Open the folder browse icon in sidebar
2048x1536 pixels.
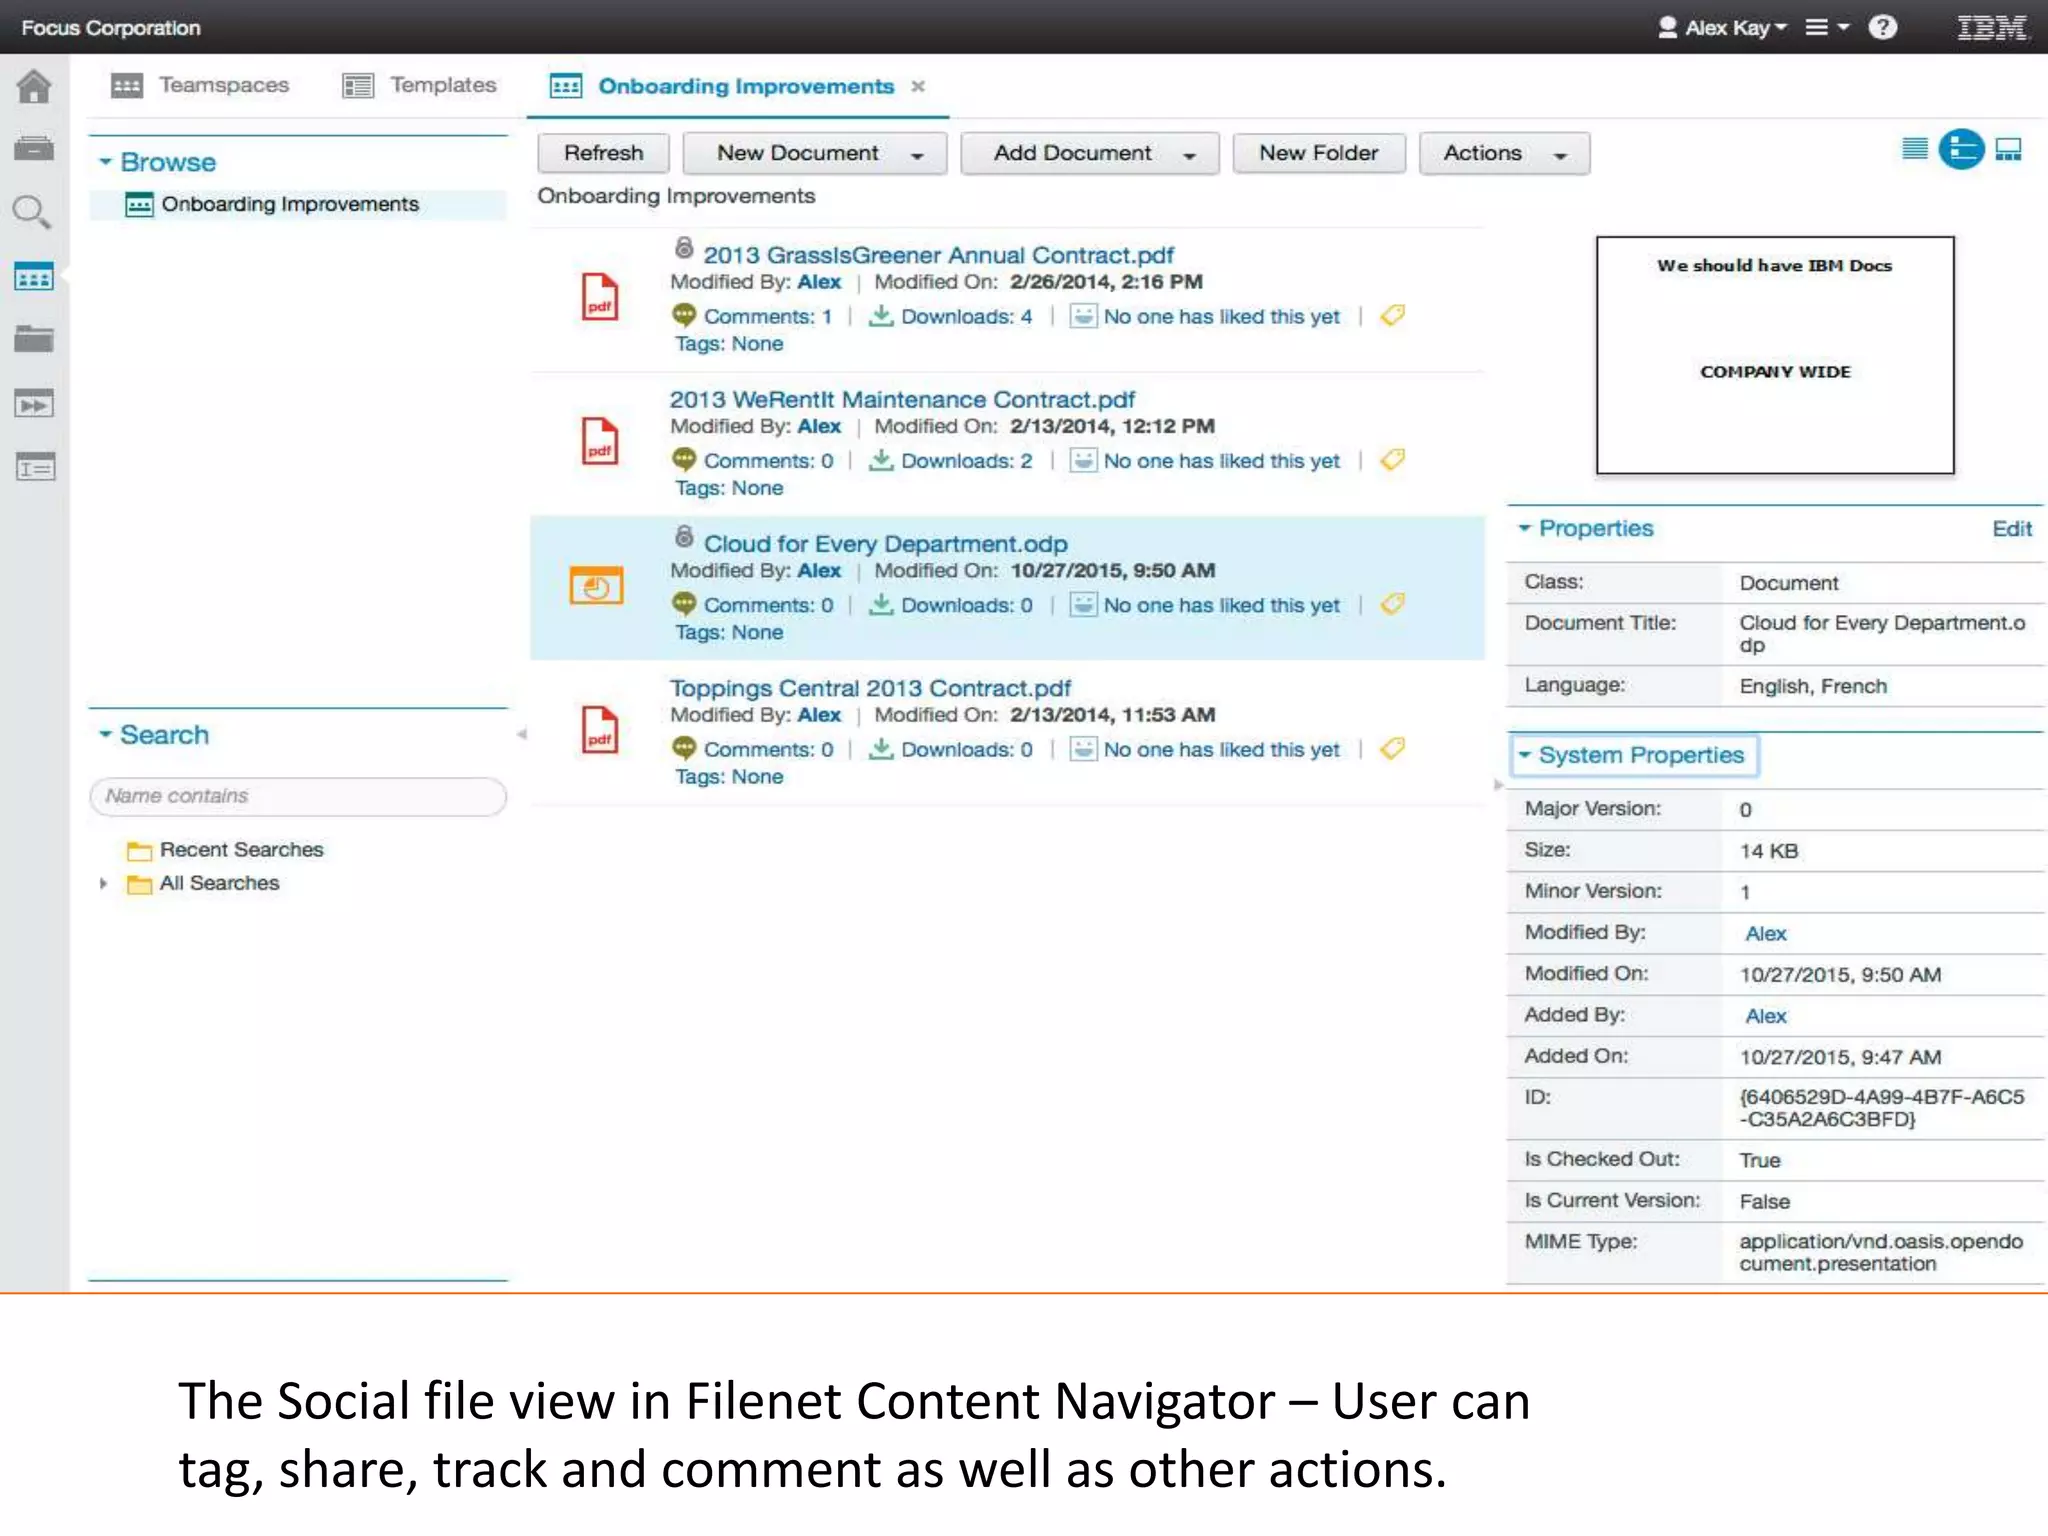[x=34, y=339]
